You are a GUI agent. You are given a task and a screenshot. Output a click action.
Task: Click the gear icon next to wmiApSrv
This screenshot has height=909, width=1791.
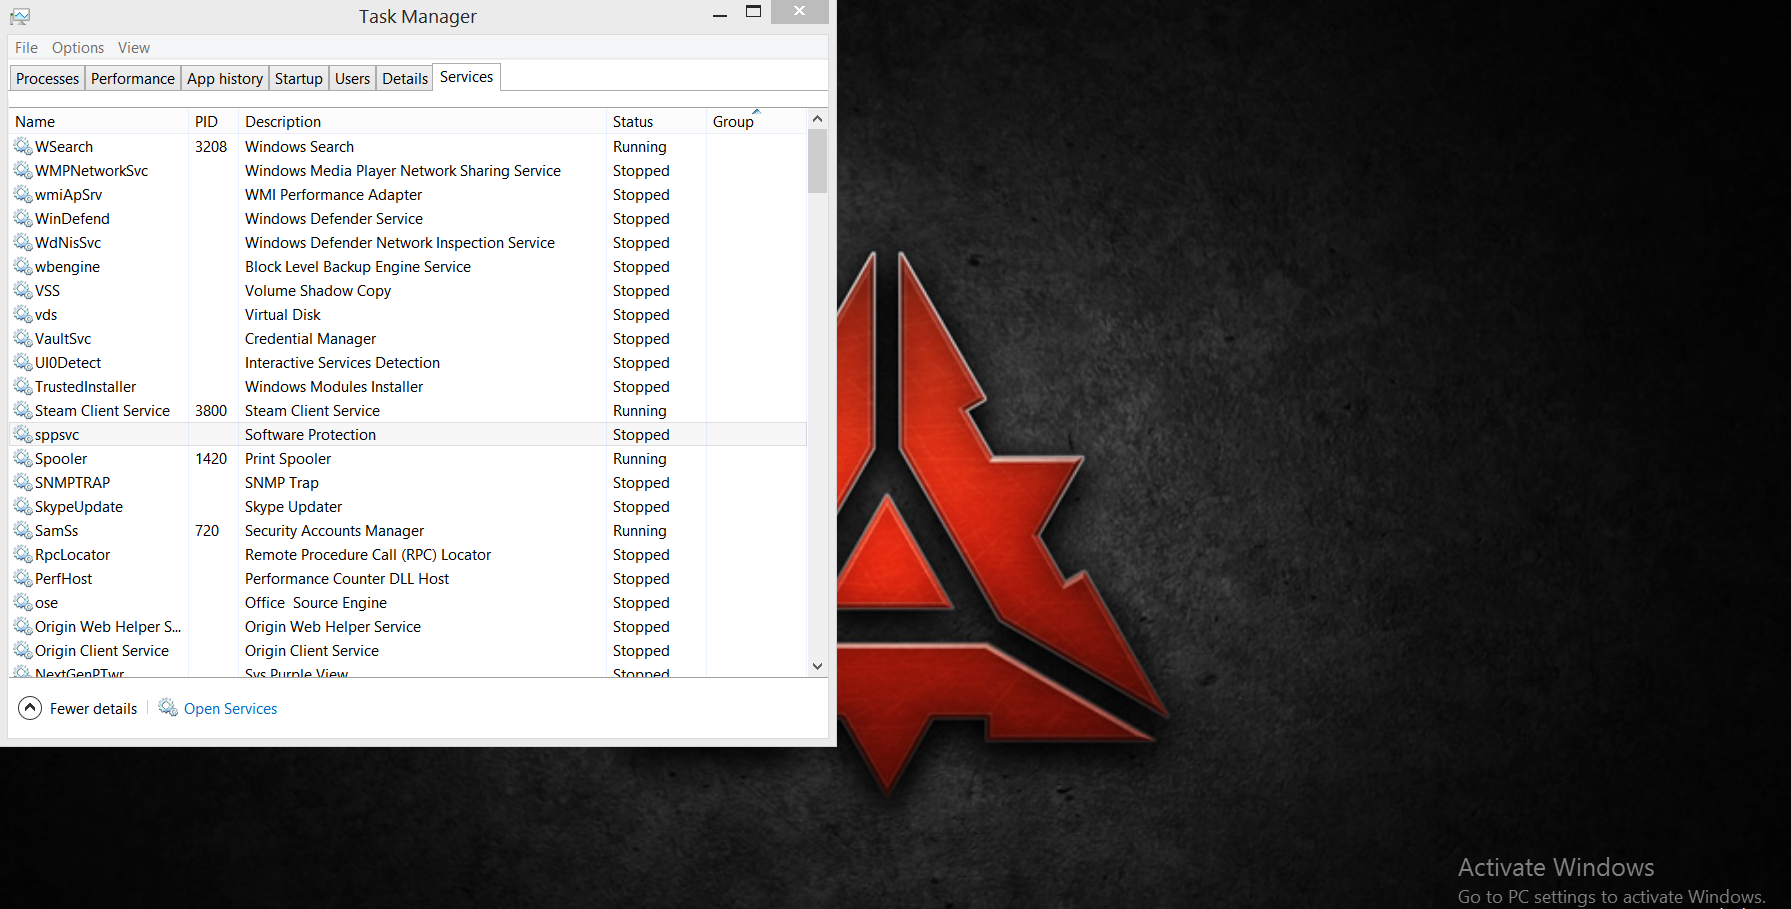tap(23, 194)
